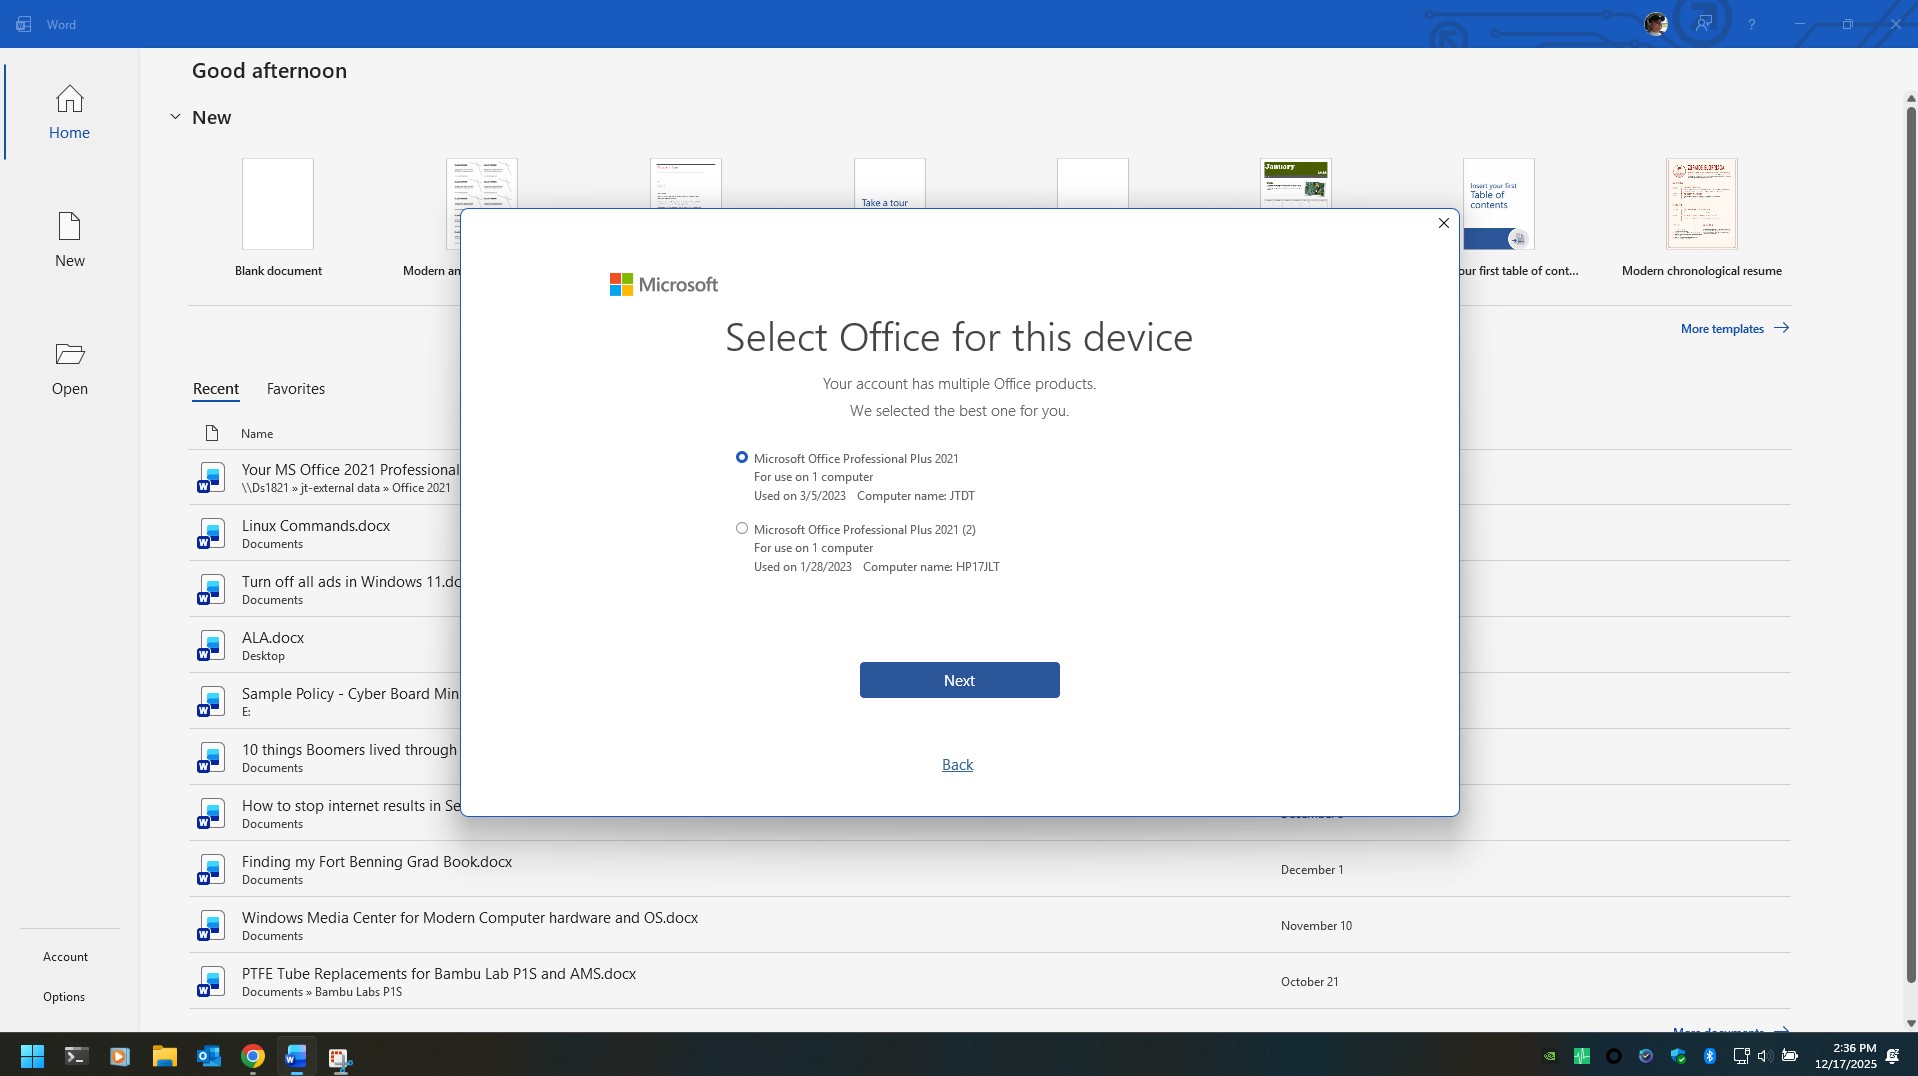Open Account settings in the sidebar
This screenshot has width=1918, height=1076.
pos(65,957)
